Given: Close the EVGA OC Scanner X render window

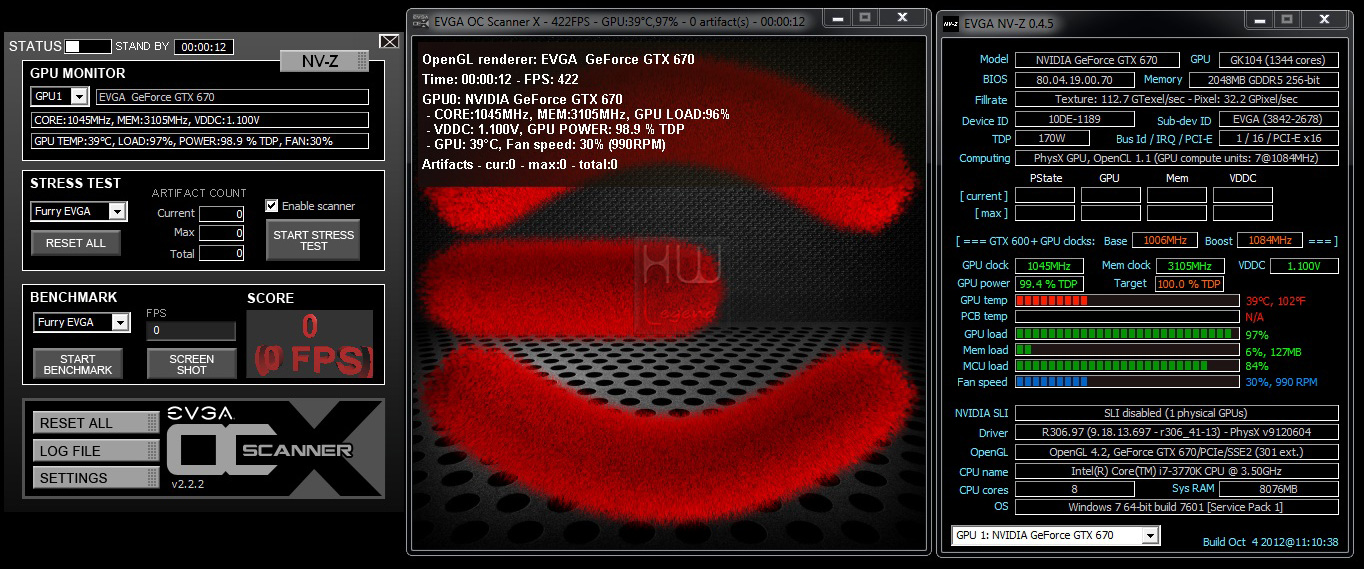Looking at the screenshot, I should point(903,18).
